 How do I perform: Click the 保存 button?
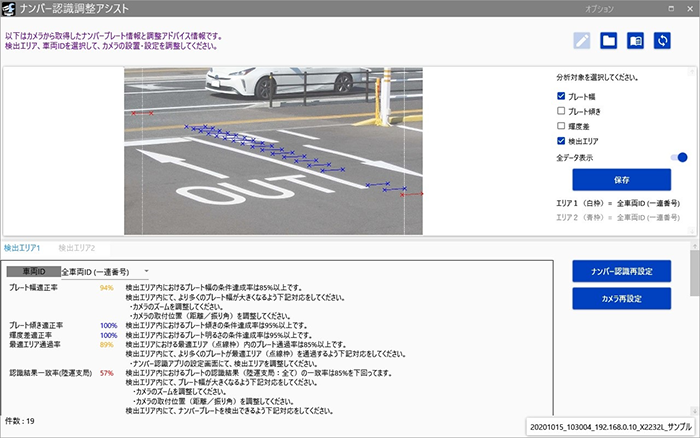pyautogui.click(x=621, y=180)
